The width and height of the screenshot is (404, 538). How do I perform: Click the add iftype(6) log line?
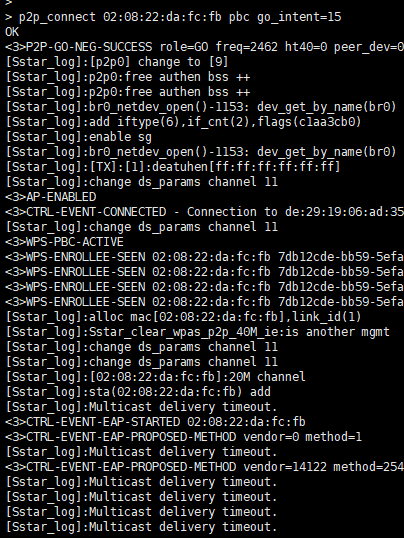click(x=184, y=122)
